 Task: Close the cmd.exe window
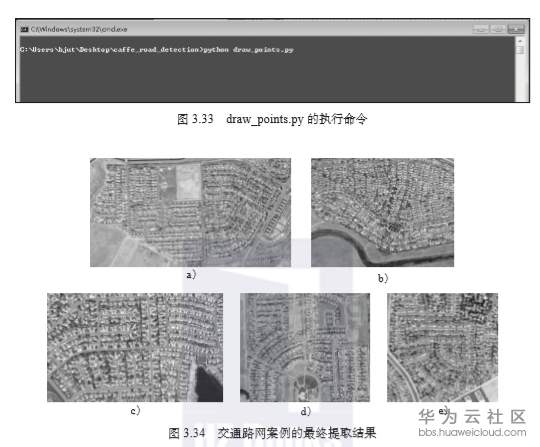tap(516, 29)
